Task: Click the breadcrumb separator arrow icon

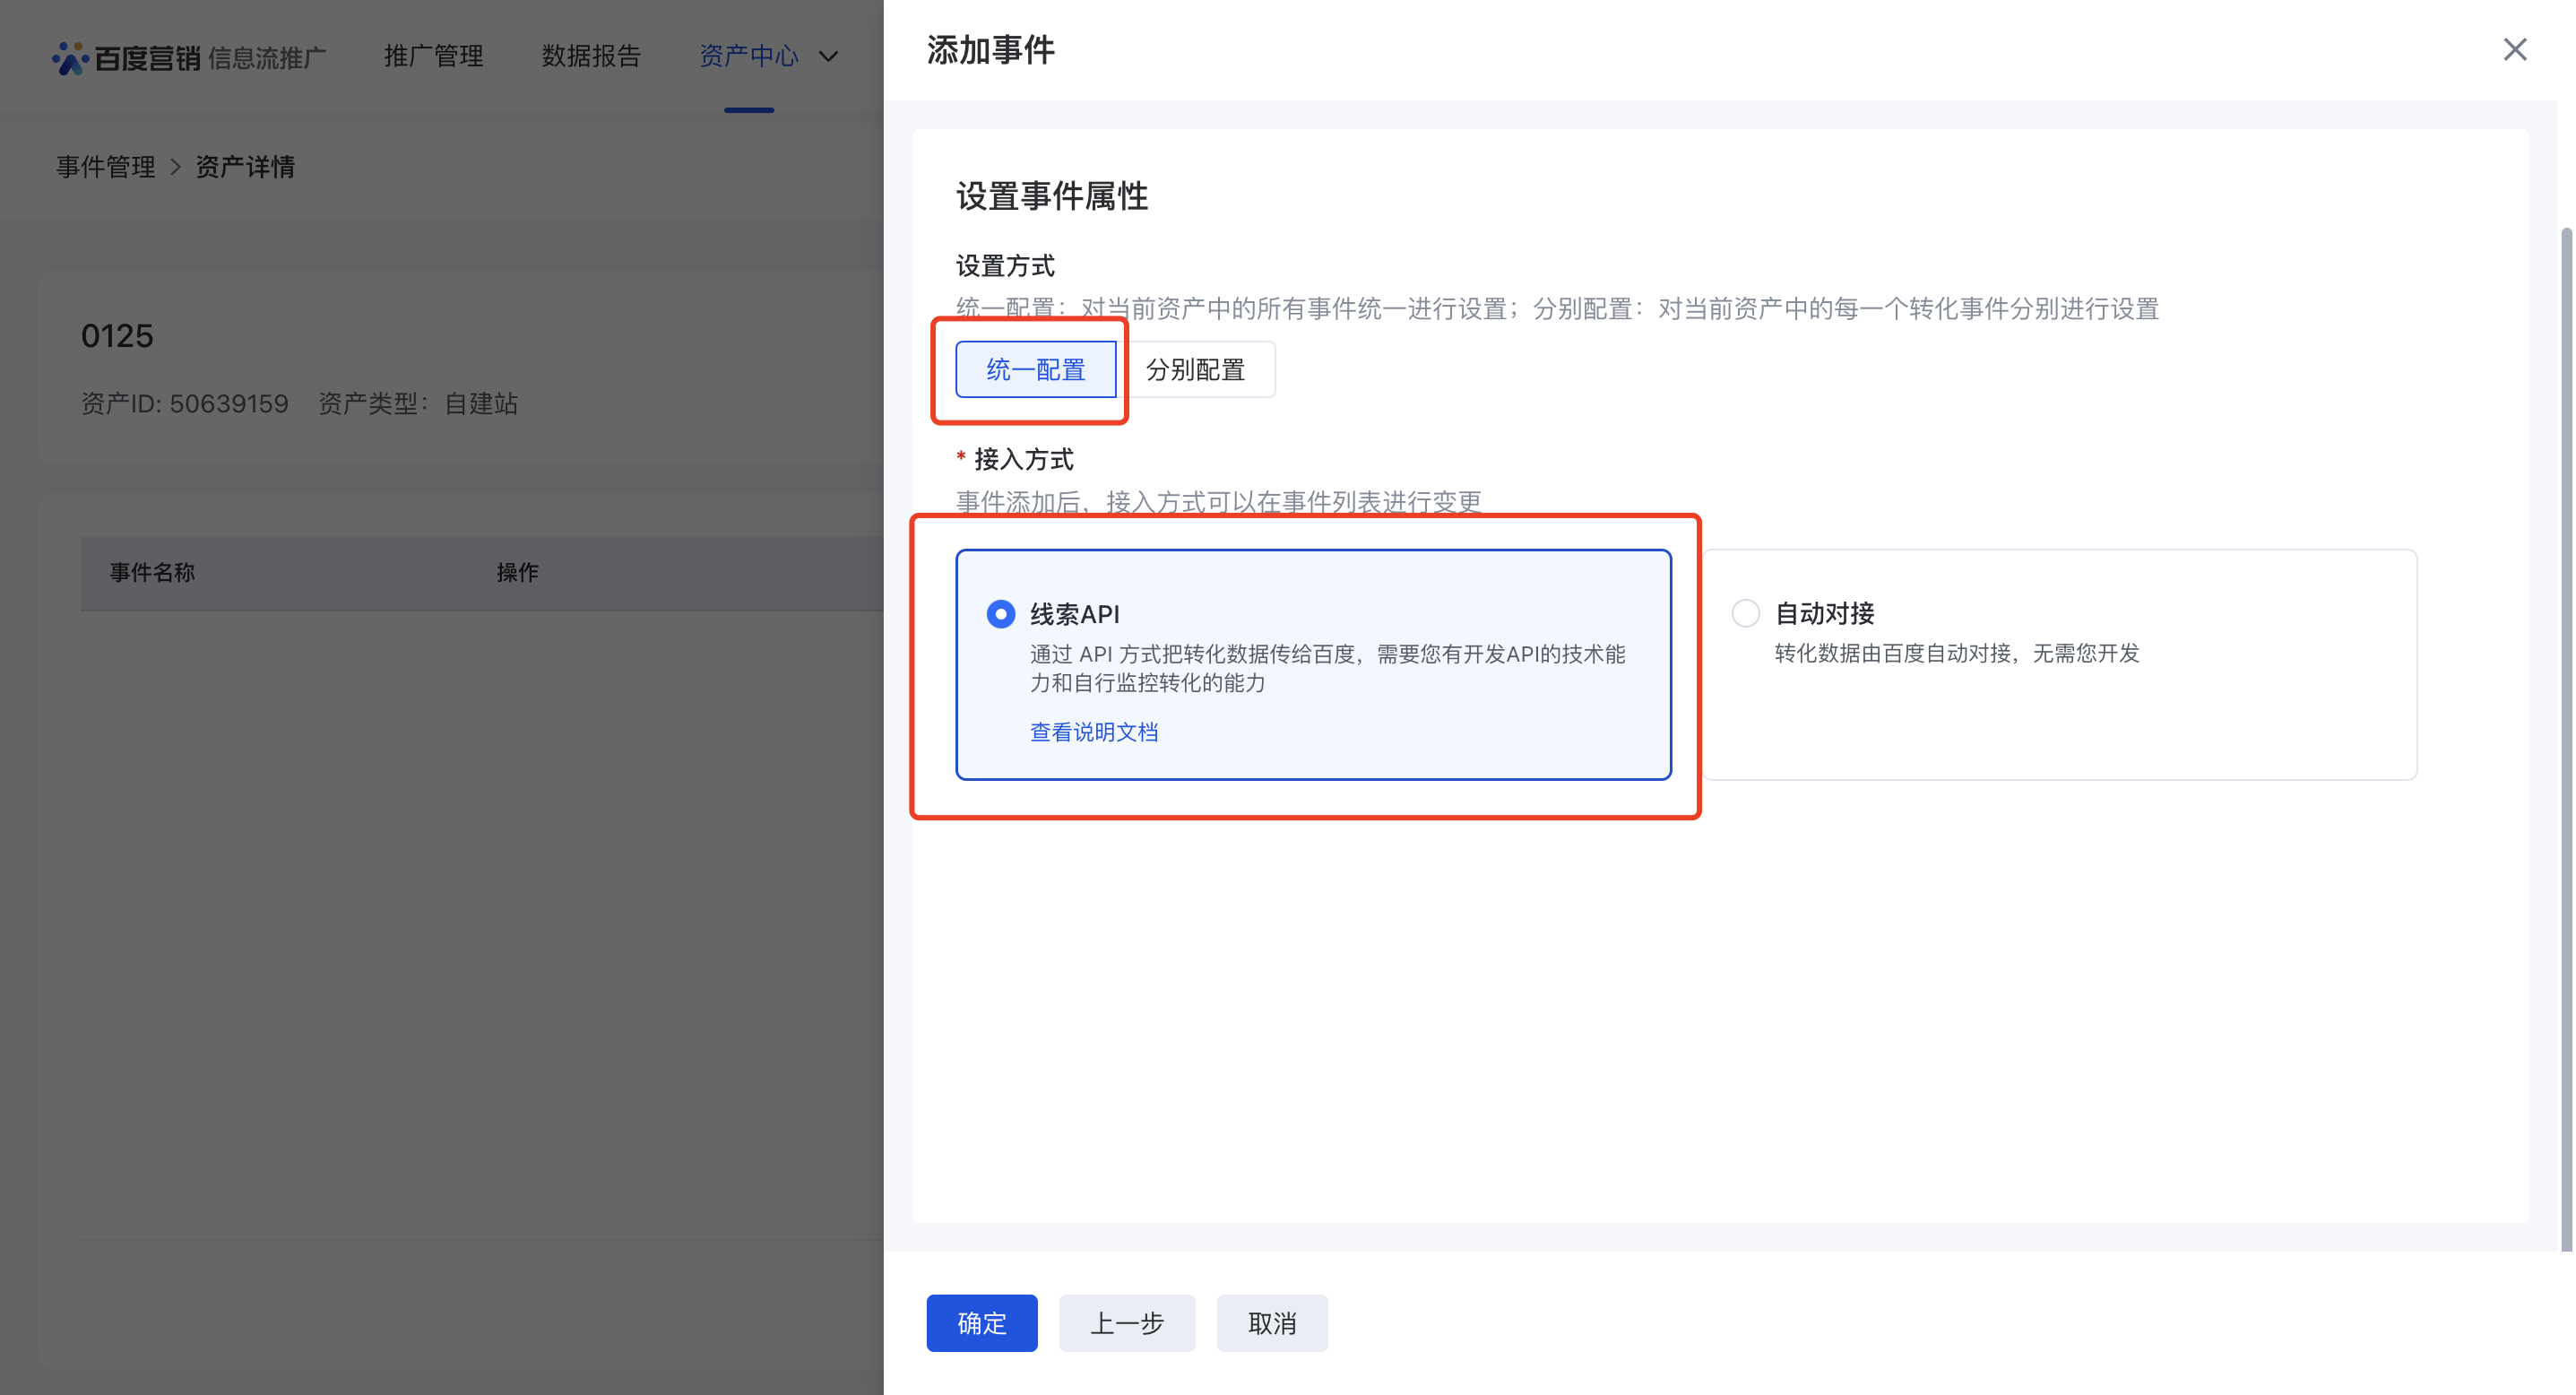Action: 176,167
